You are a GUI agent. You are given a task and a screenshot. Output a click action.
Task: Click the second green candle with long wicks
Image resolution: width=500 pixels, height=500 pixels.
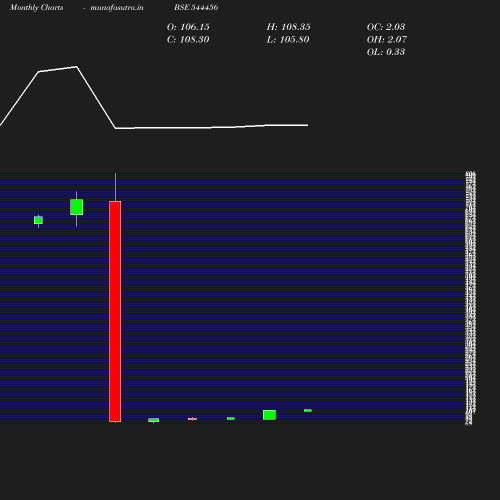(77, 207)
